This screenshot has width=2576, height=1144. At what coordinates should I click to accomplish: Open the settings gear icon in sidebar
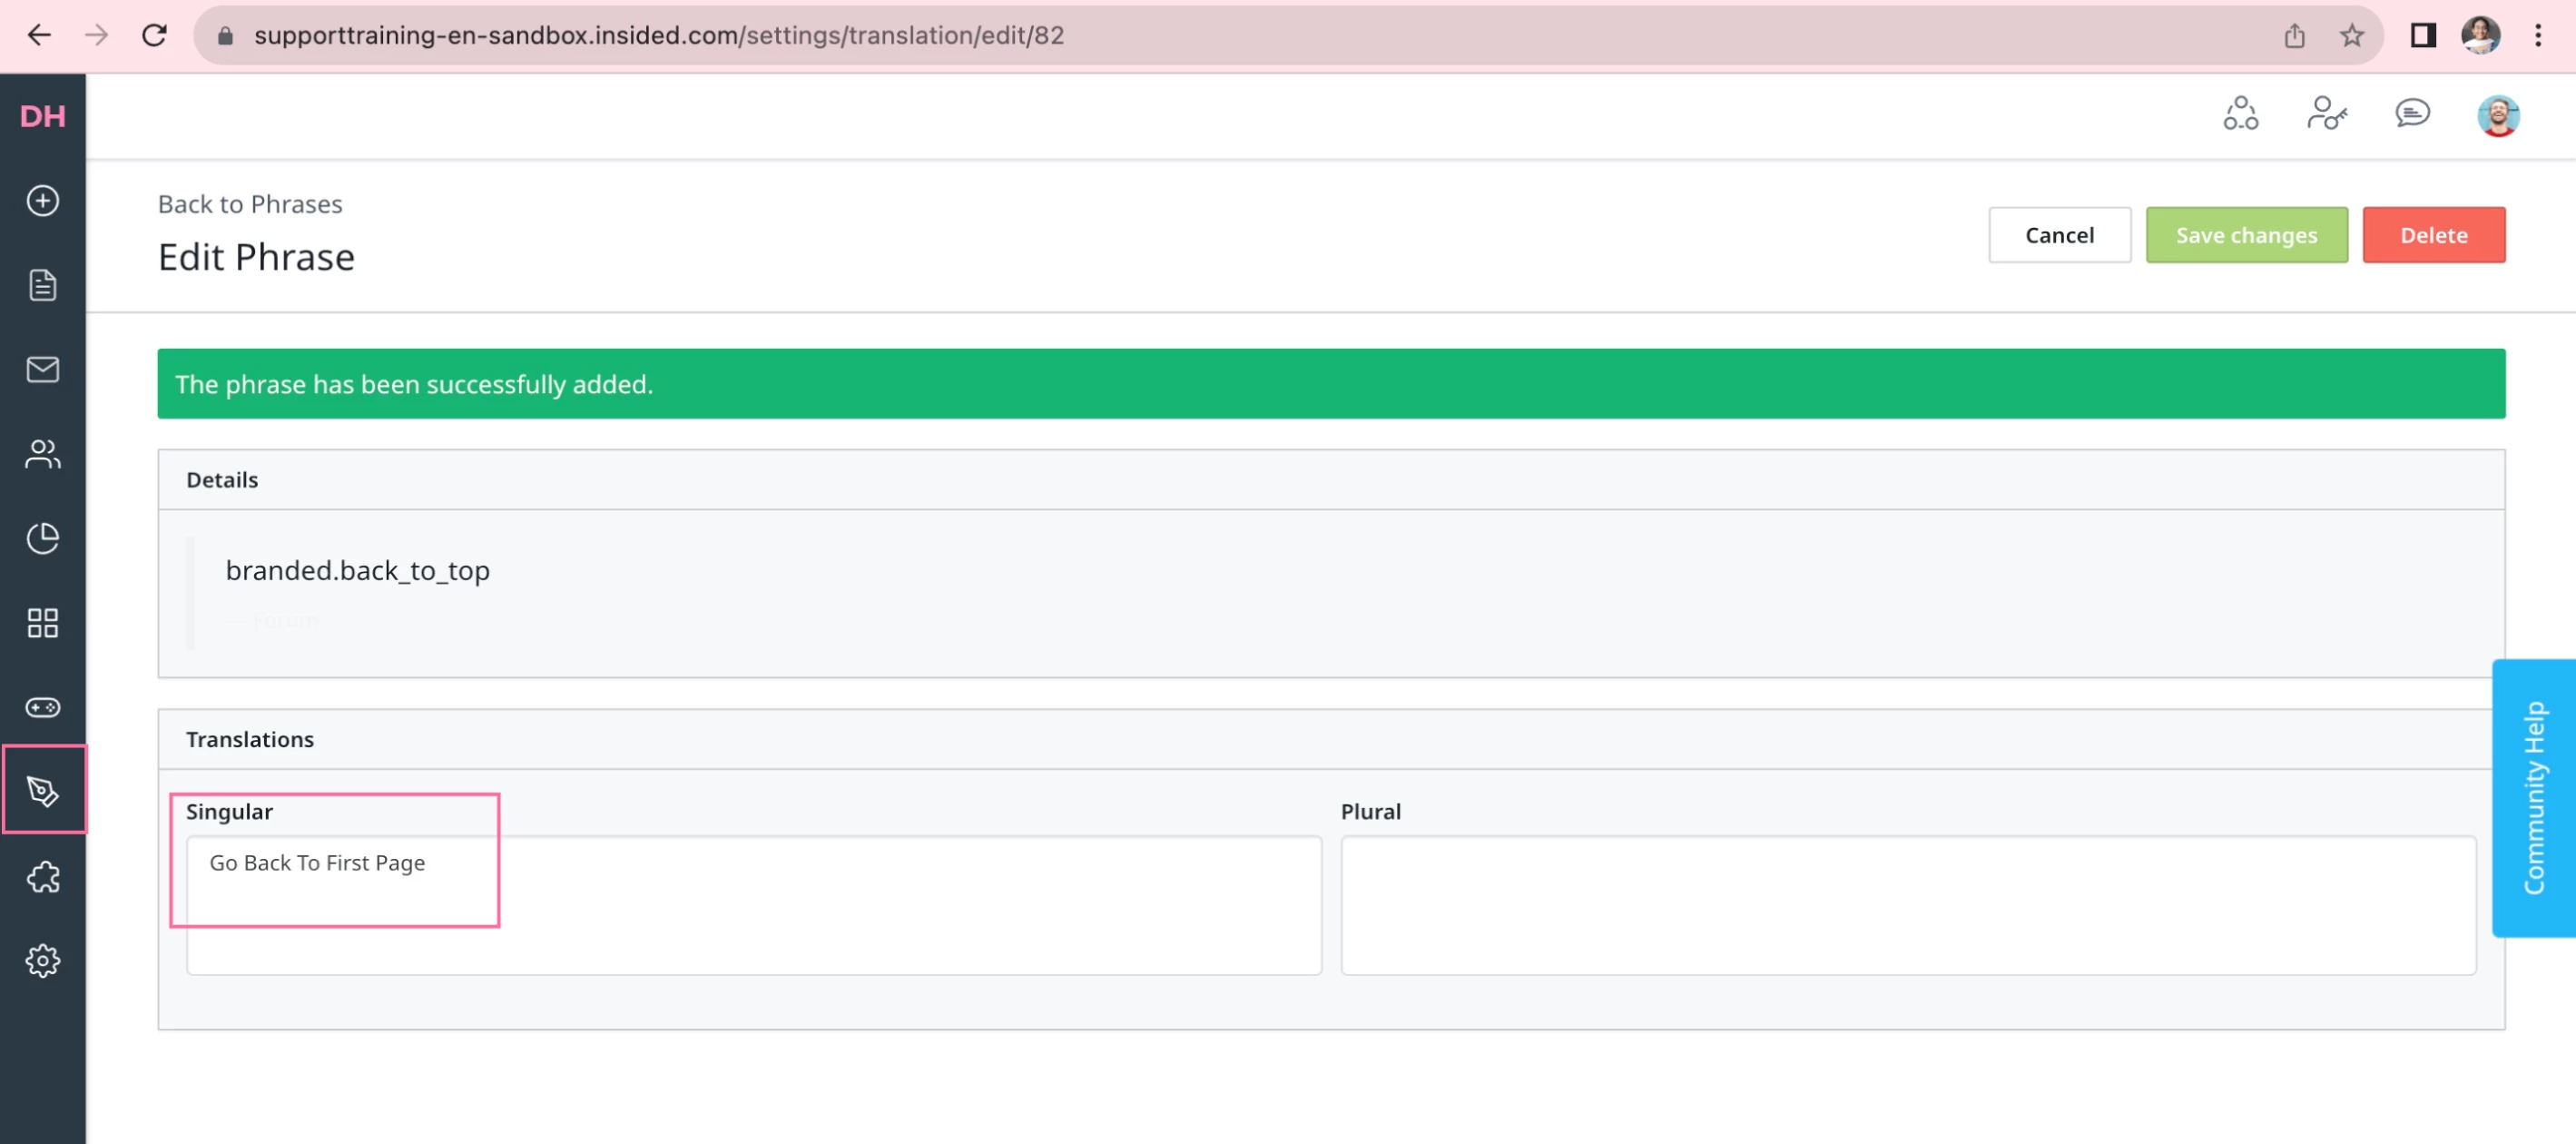pyautogui.click(x=42, y=961)
